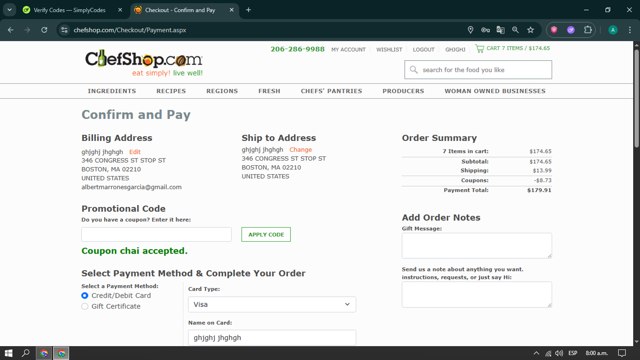
Task: Open Windows taskbar search
Action: pyautogui.click(x=26, y=353)
